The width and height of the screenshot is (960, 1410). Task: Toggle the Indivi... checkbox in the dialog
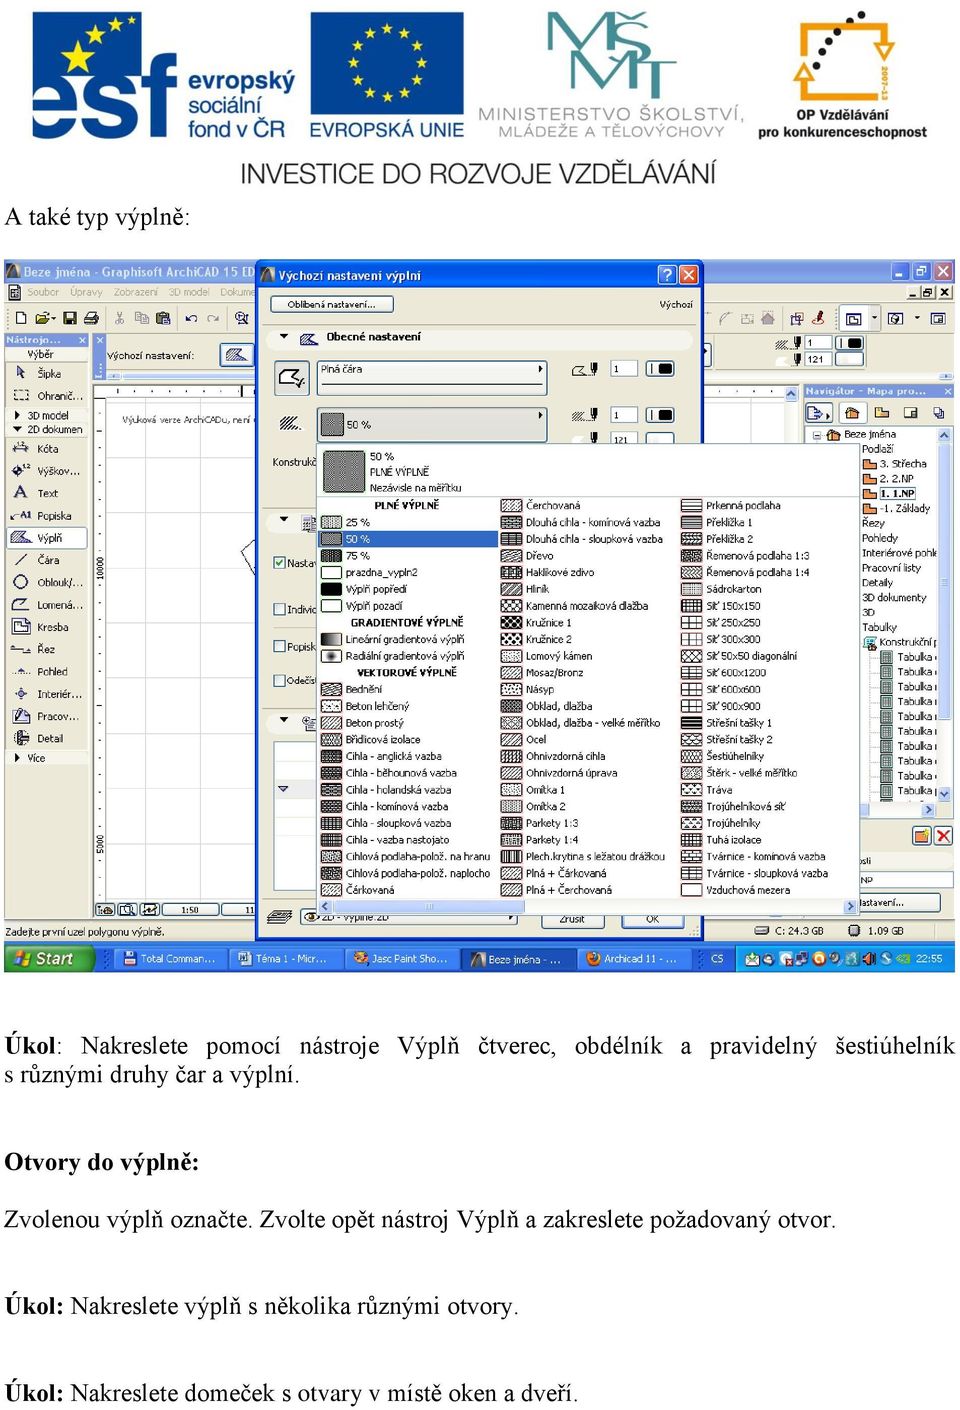[280, 609]
